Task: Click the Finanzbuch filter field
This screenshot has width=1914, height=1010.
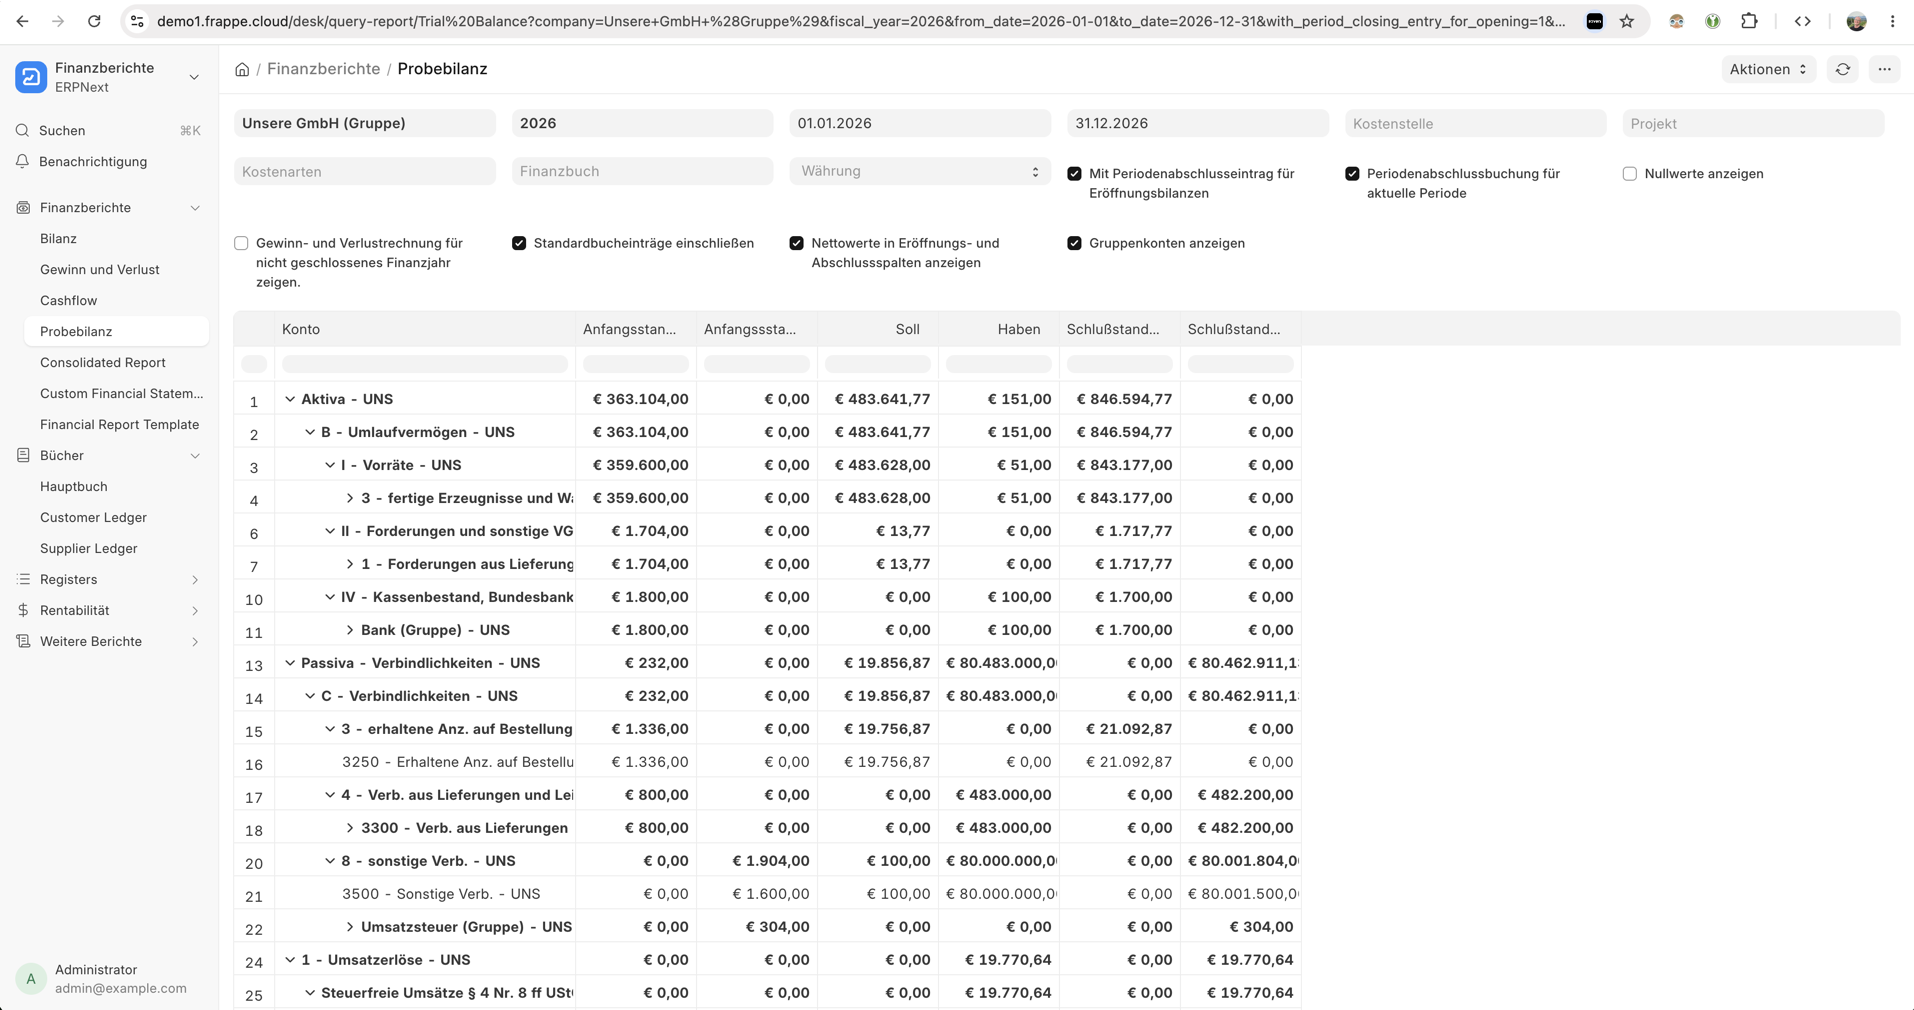Action: pyautogui.click(x=642, y=171)
